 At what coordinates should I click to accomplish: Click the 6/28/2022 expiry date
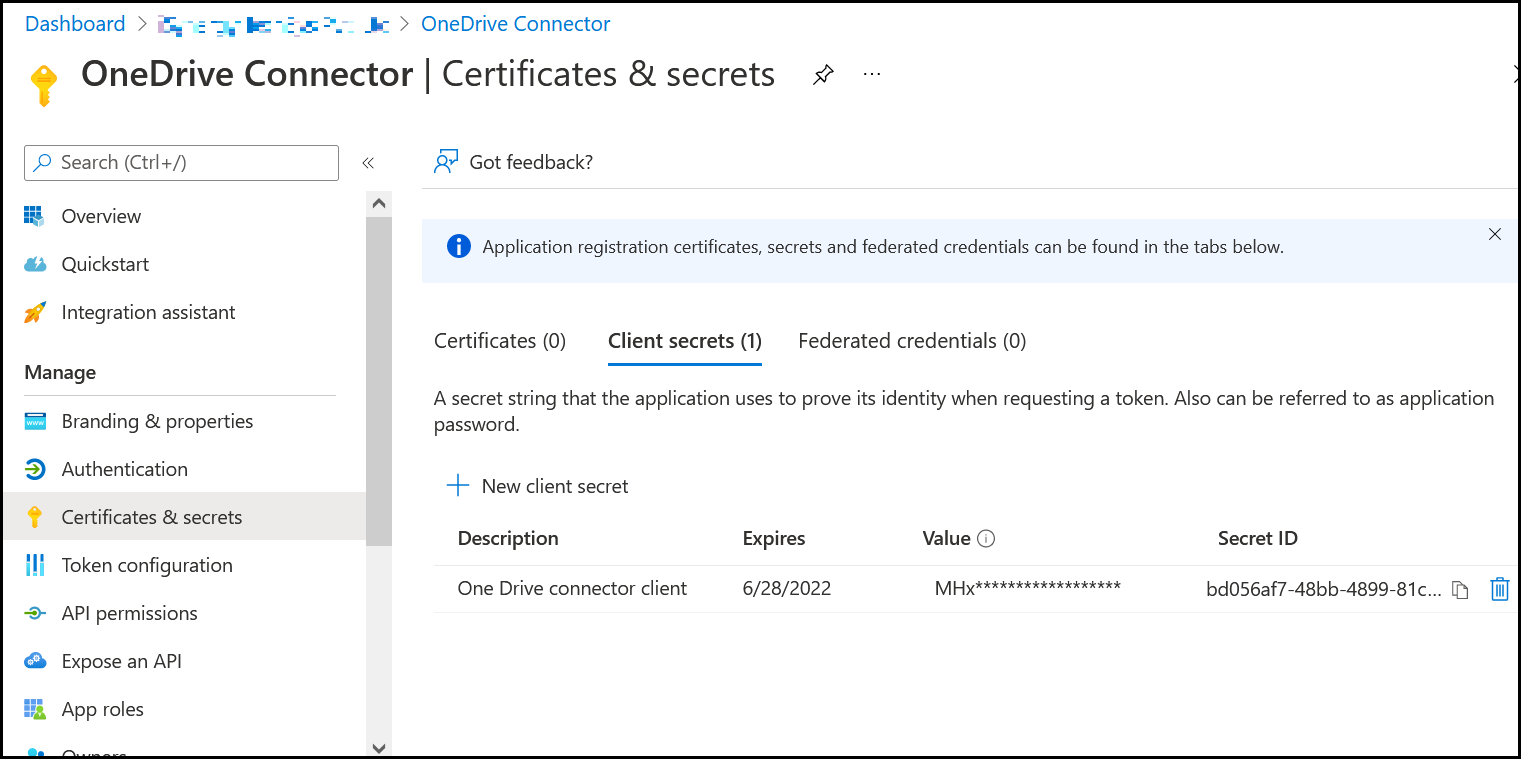(787, 589)
